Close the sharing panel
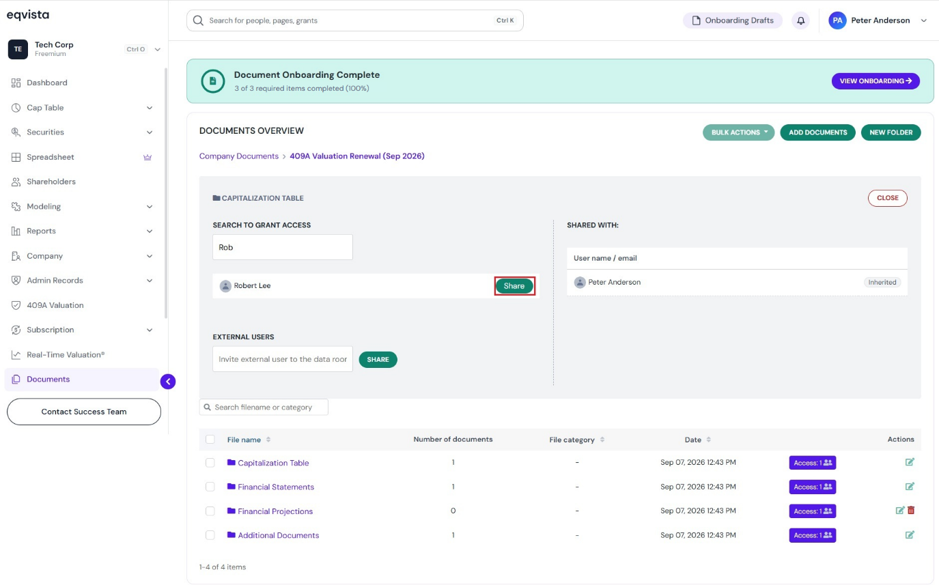The width and height of the screenshot is (939, 585). (887, 198)
